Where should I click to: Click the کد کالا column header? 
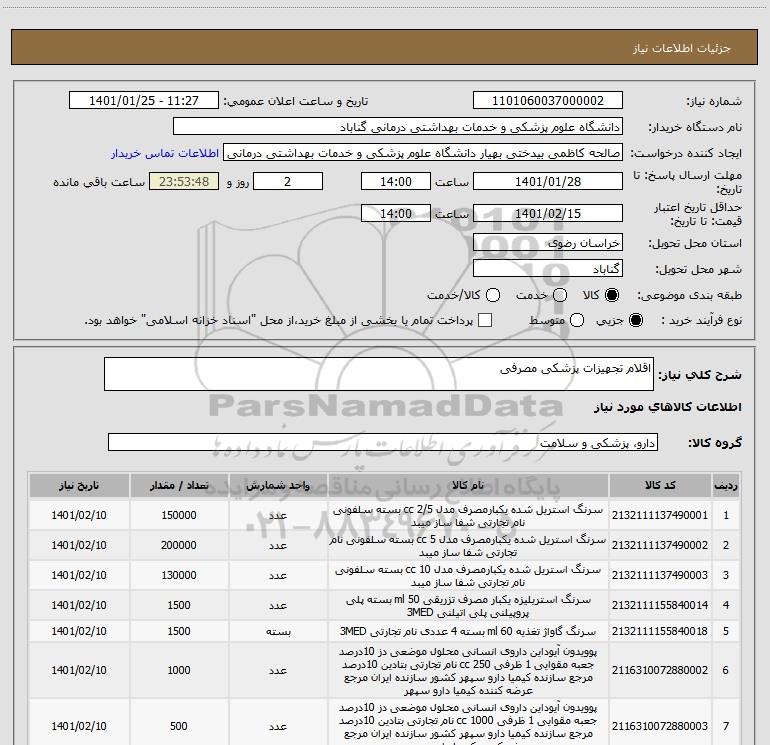[x=660, y=486]
